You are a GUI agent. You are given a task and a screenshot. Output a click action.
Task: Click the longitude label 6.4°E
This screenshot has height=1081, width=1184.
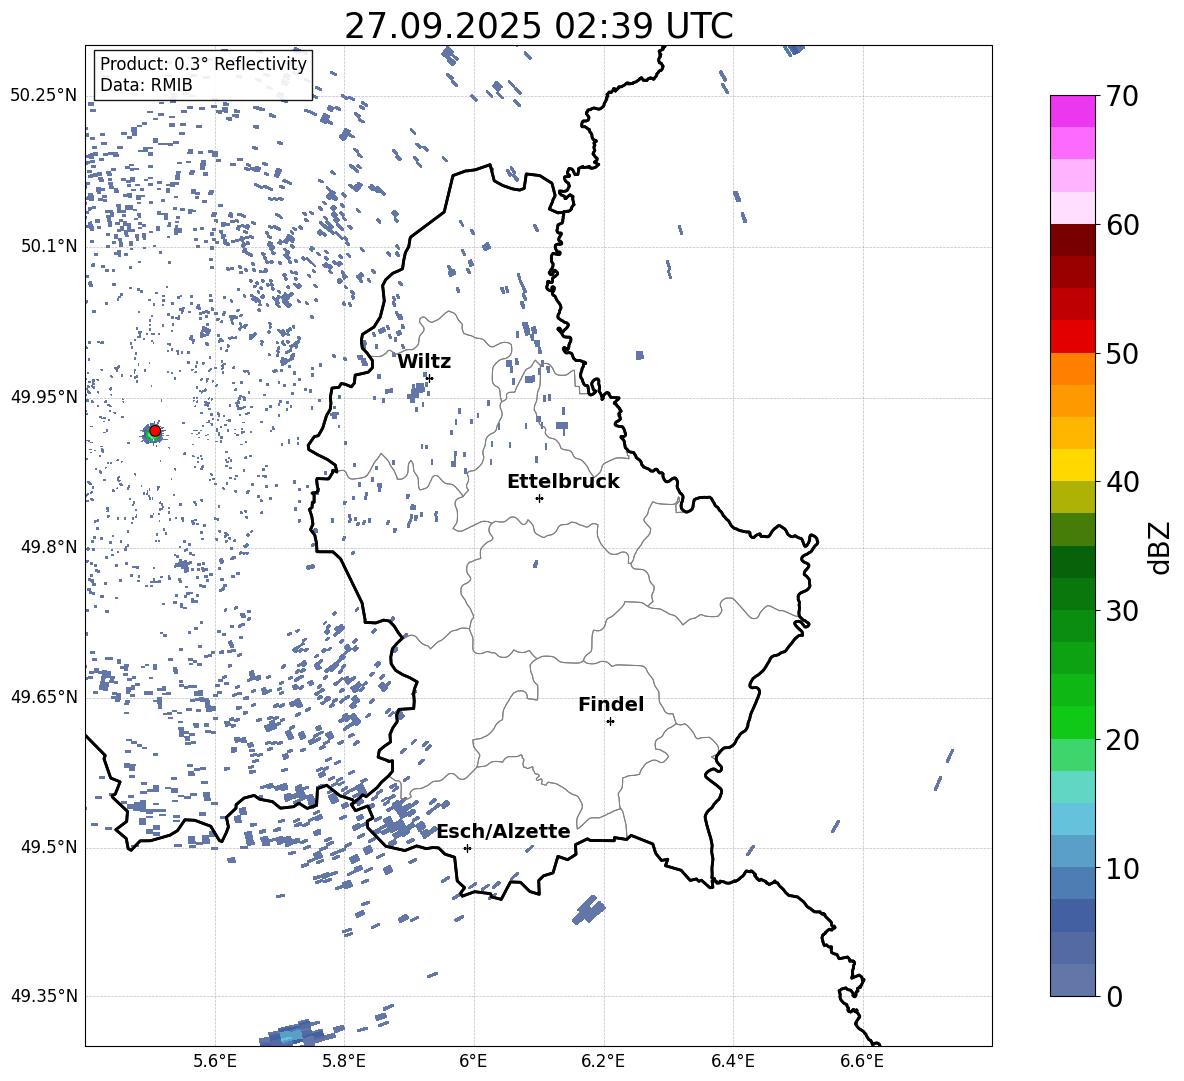732,1061
